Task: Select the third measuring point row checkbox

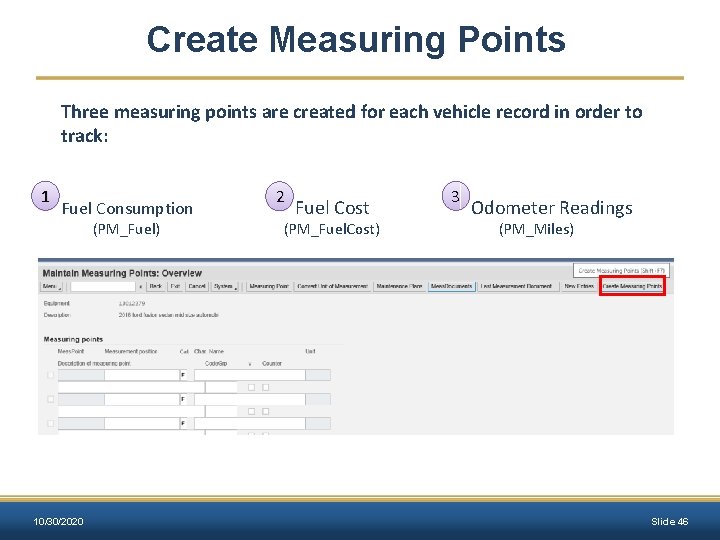Action: pyautogui.click(x=51, y=423)
